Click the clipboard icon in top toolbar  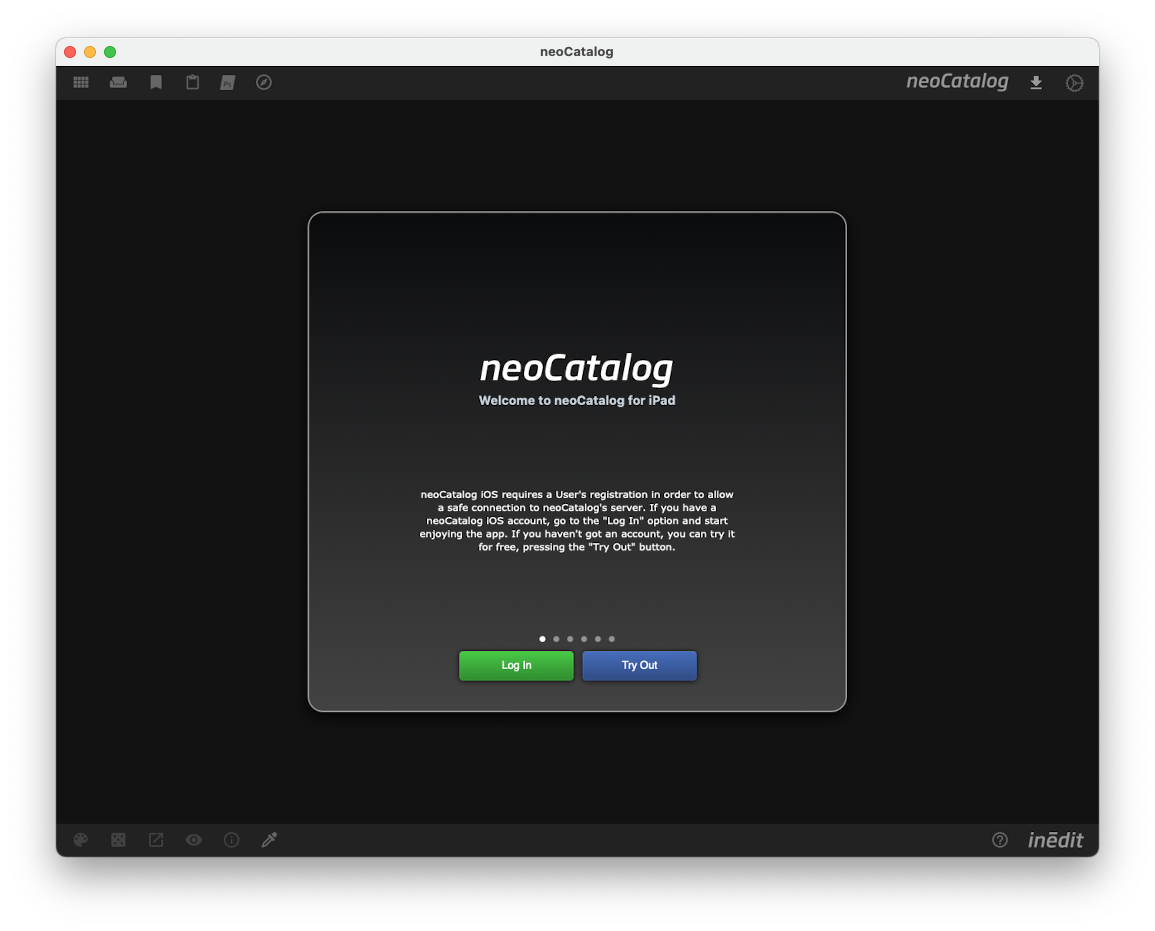(x=192, y=82)
